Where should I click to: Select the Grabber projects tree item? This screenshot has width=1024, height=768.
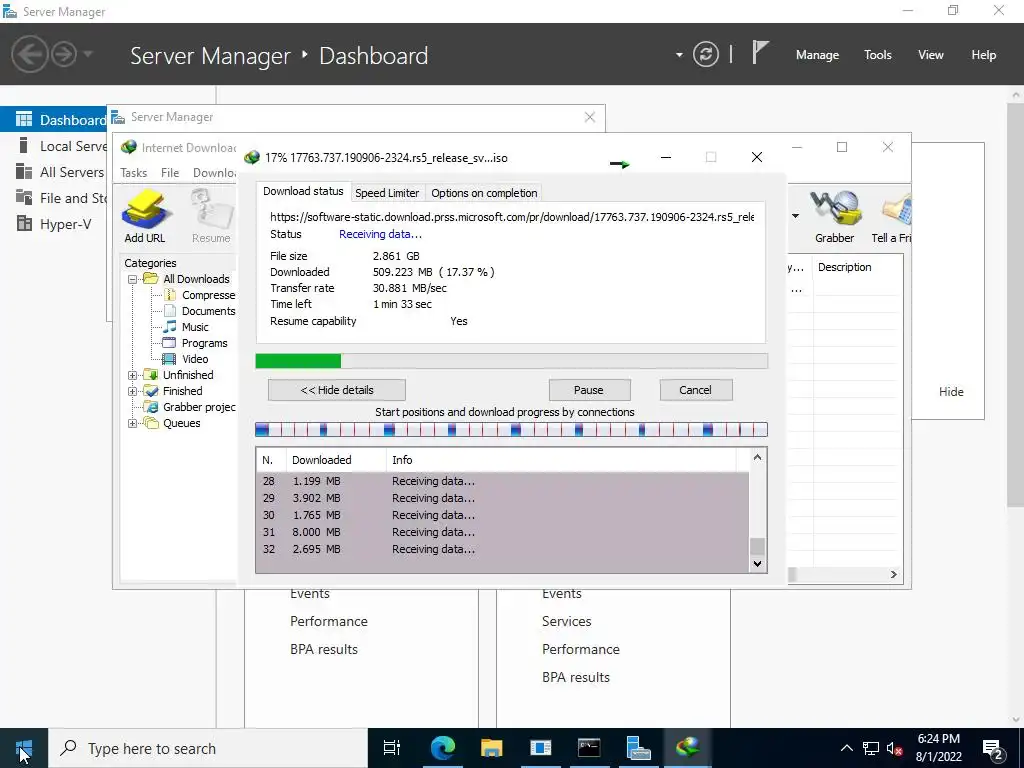pyautogui.click(x=199, y=407)
